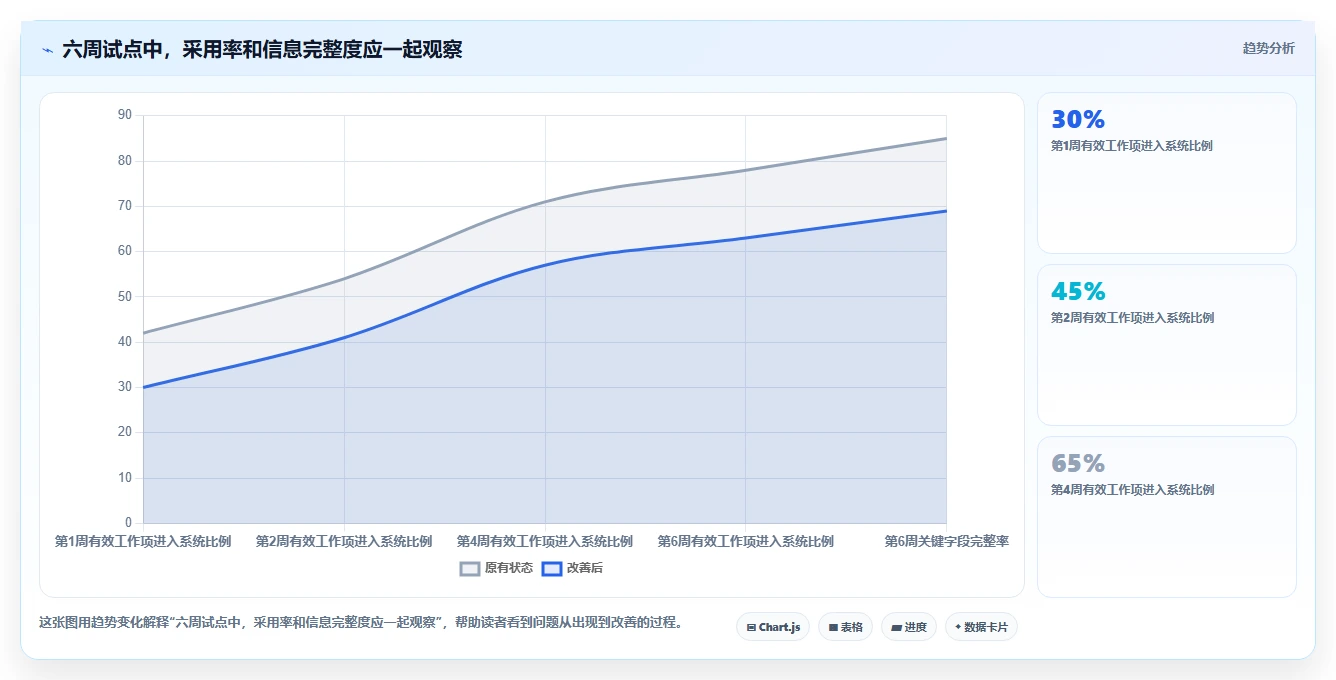Click 第4周有效工作项进入系统比例 under 65% card
This screenshot has width=1336, height=680.
pos(1132,490)
